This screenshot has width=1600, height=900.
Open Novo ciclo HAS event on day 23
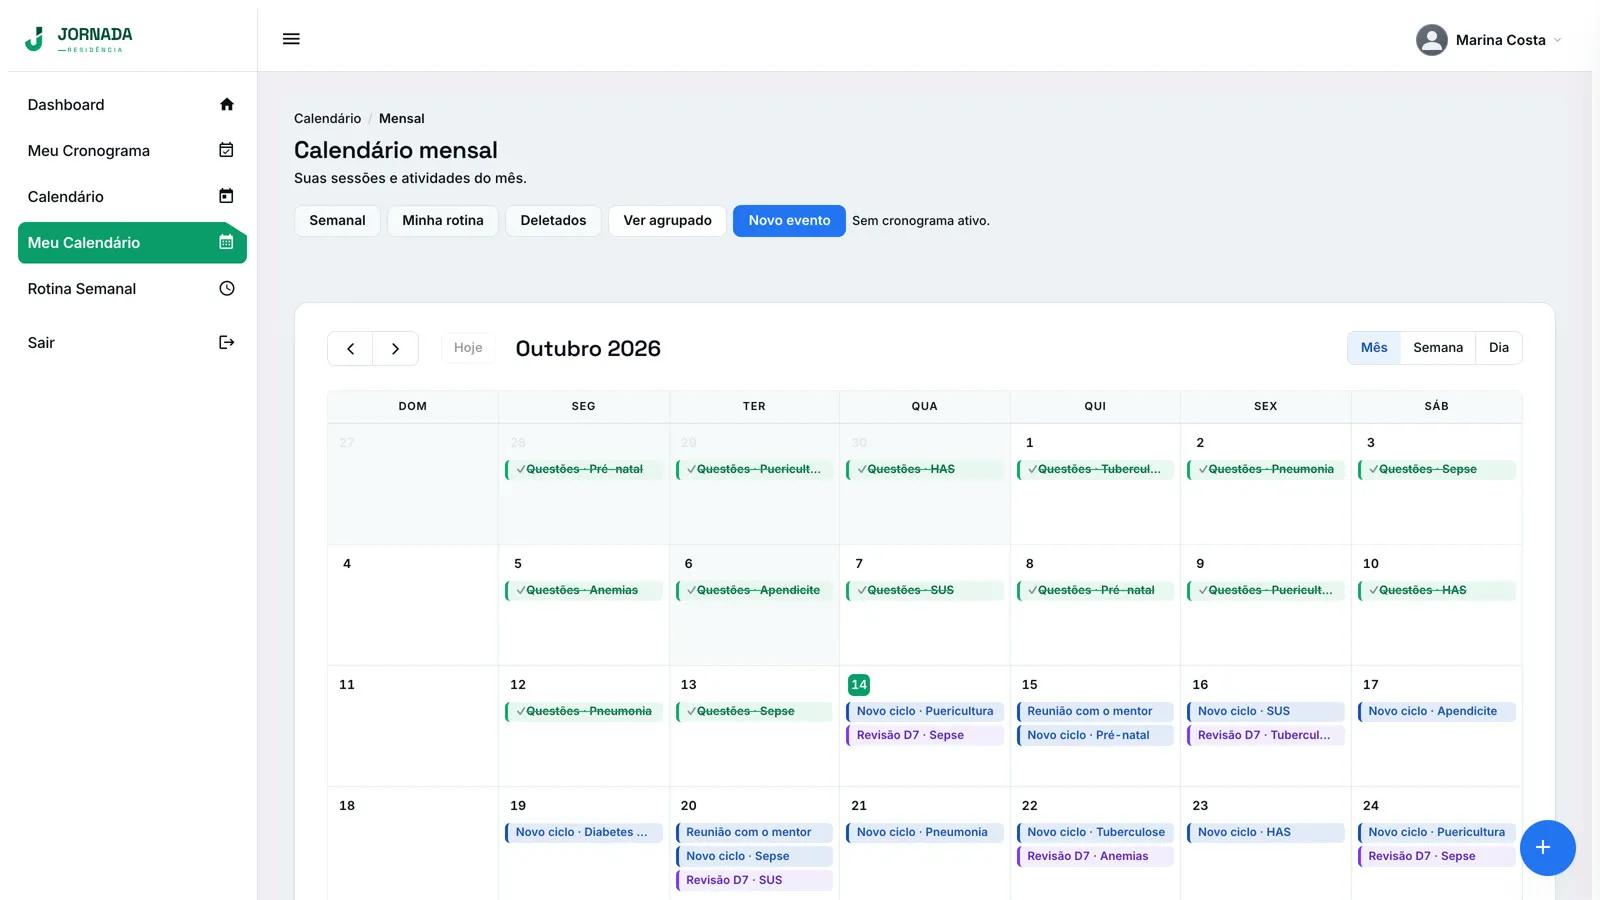(1266, 832)
